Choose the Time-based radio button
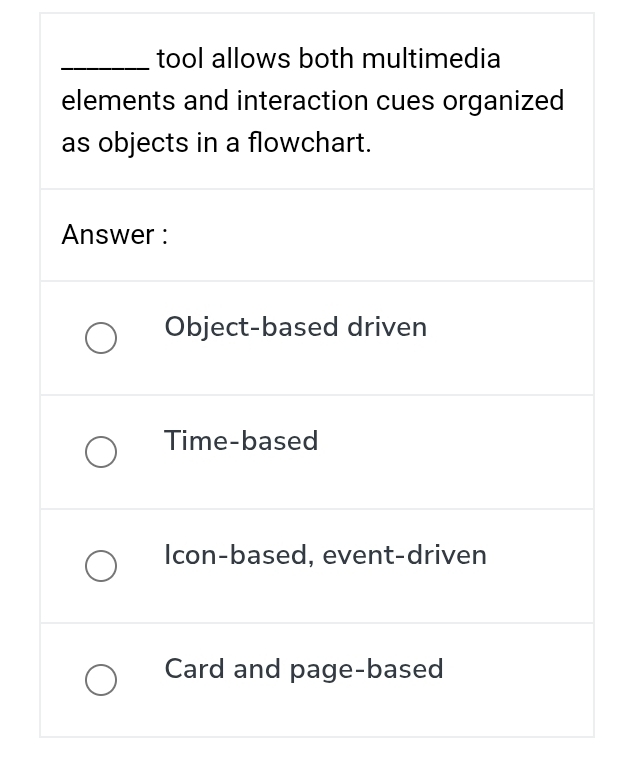 pyautogui.click(x=100, y=452)
